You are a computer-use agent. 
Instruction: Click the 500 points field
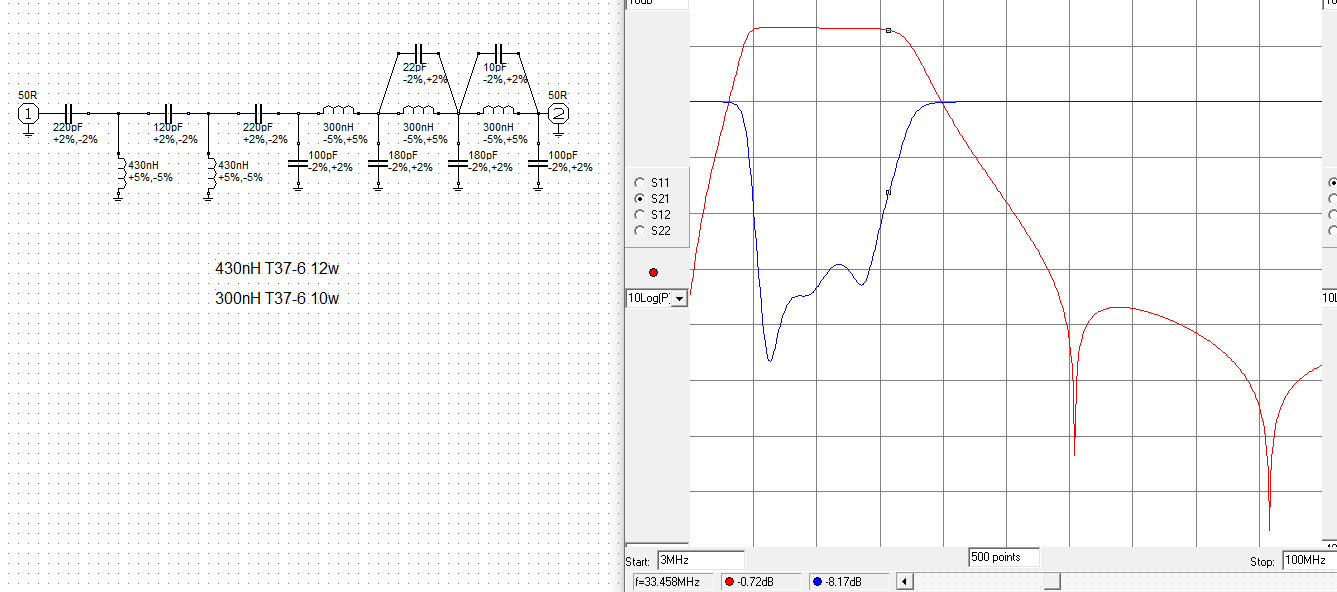1003,557
